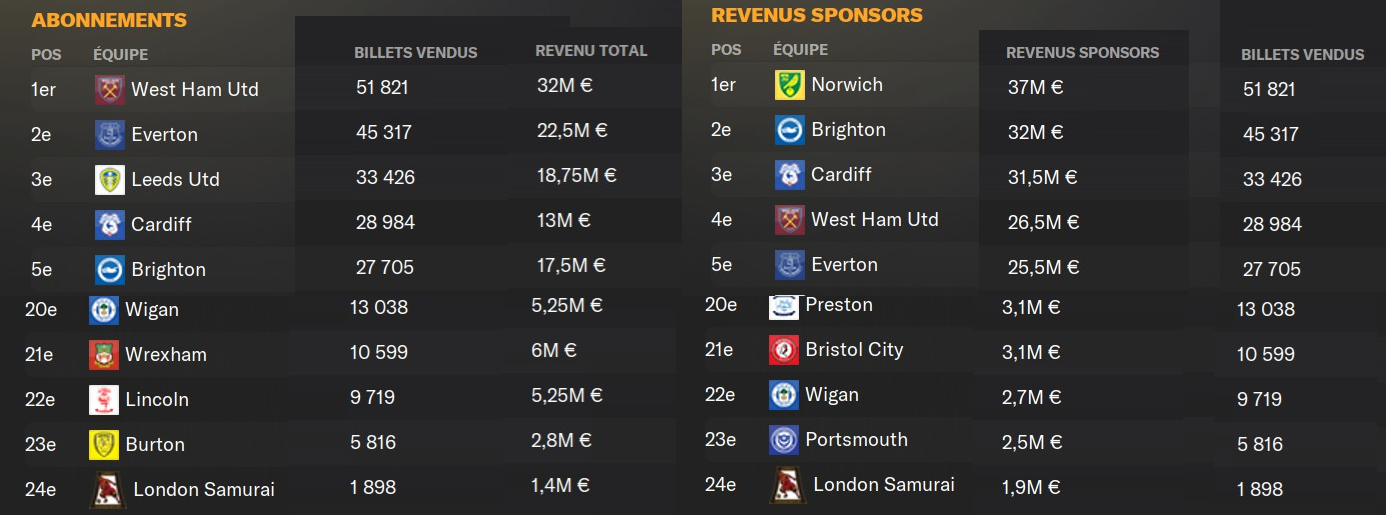Click the Norwich club badge
The image size is (1386, 515).
pyautogui.click(x=789, y=85)
